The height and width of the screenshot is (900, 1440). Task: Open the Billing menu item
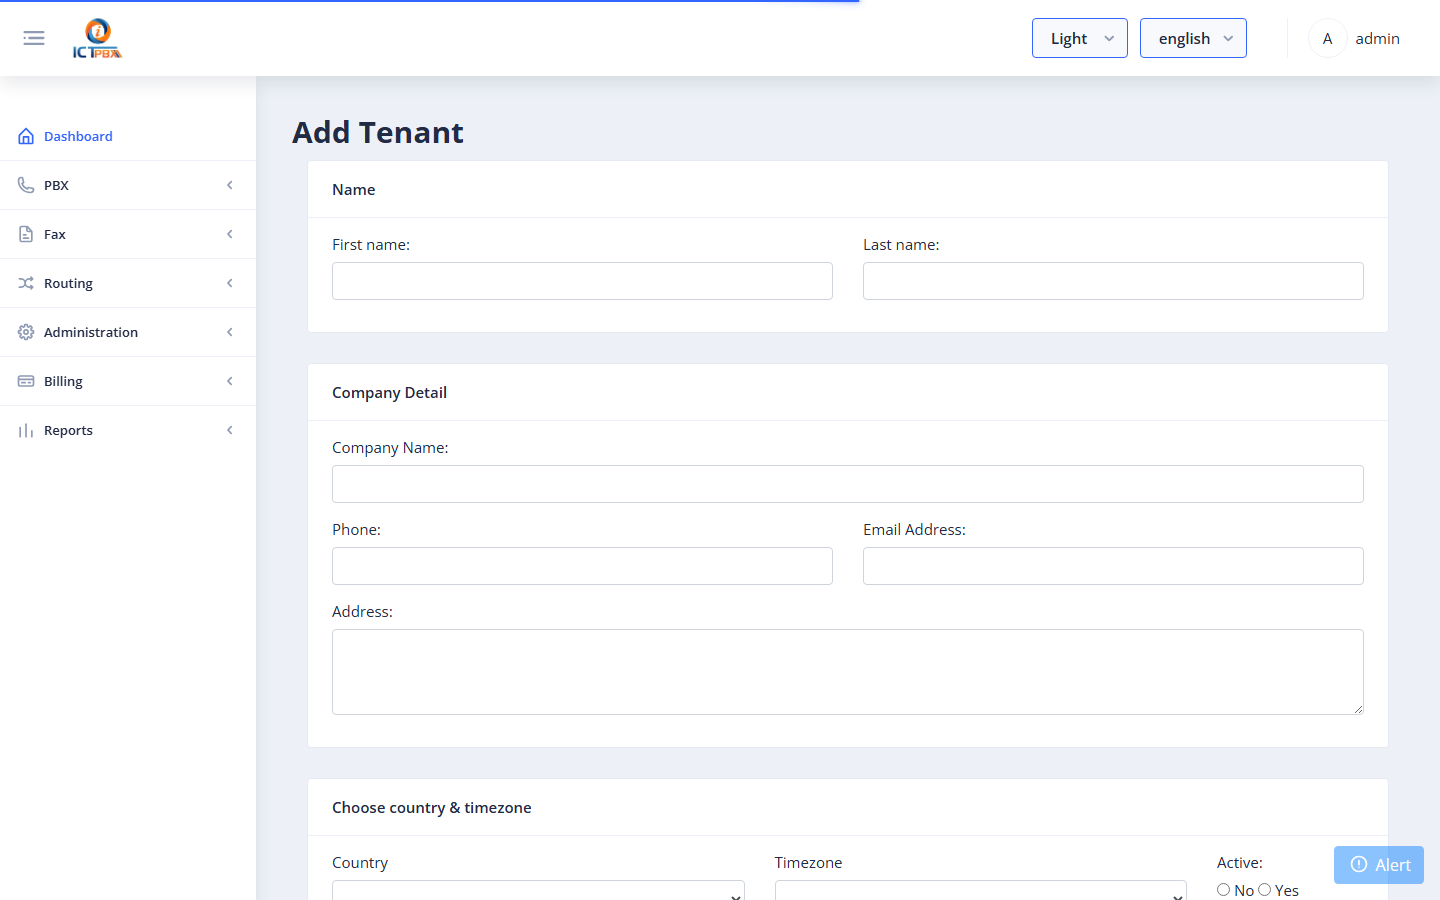[128, 381]
